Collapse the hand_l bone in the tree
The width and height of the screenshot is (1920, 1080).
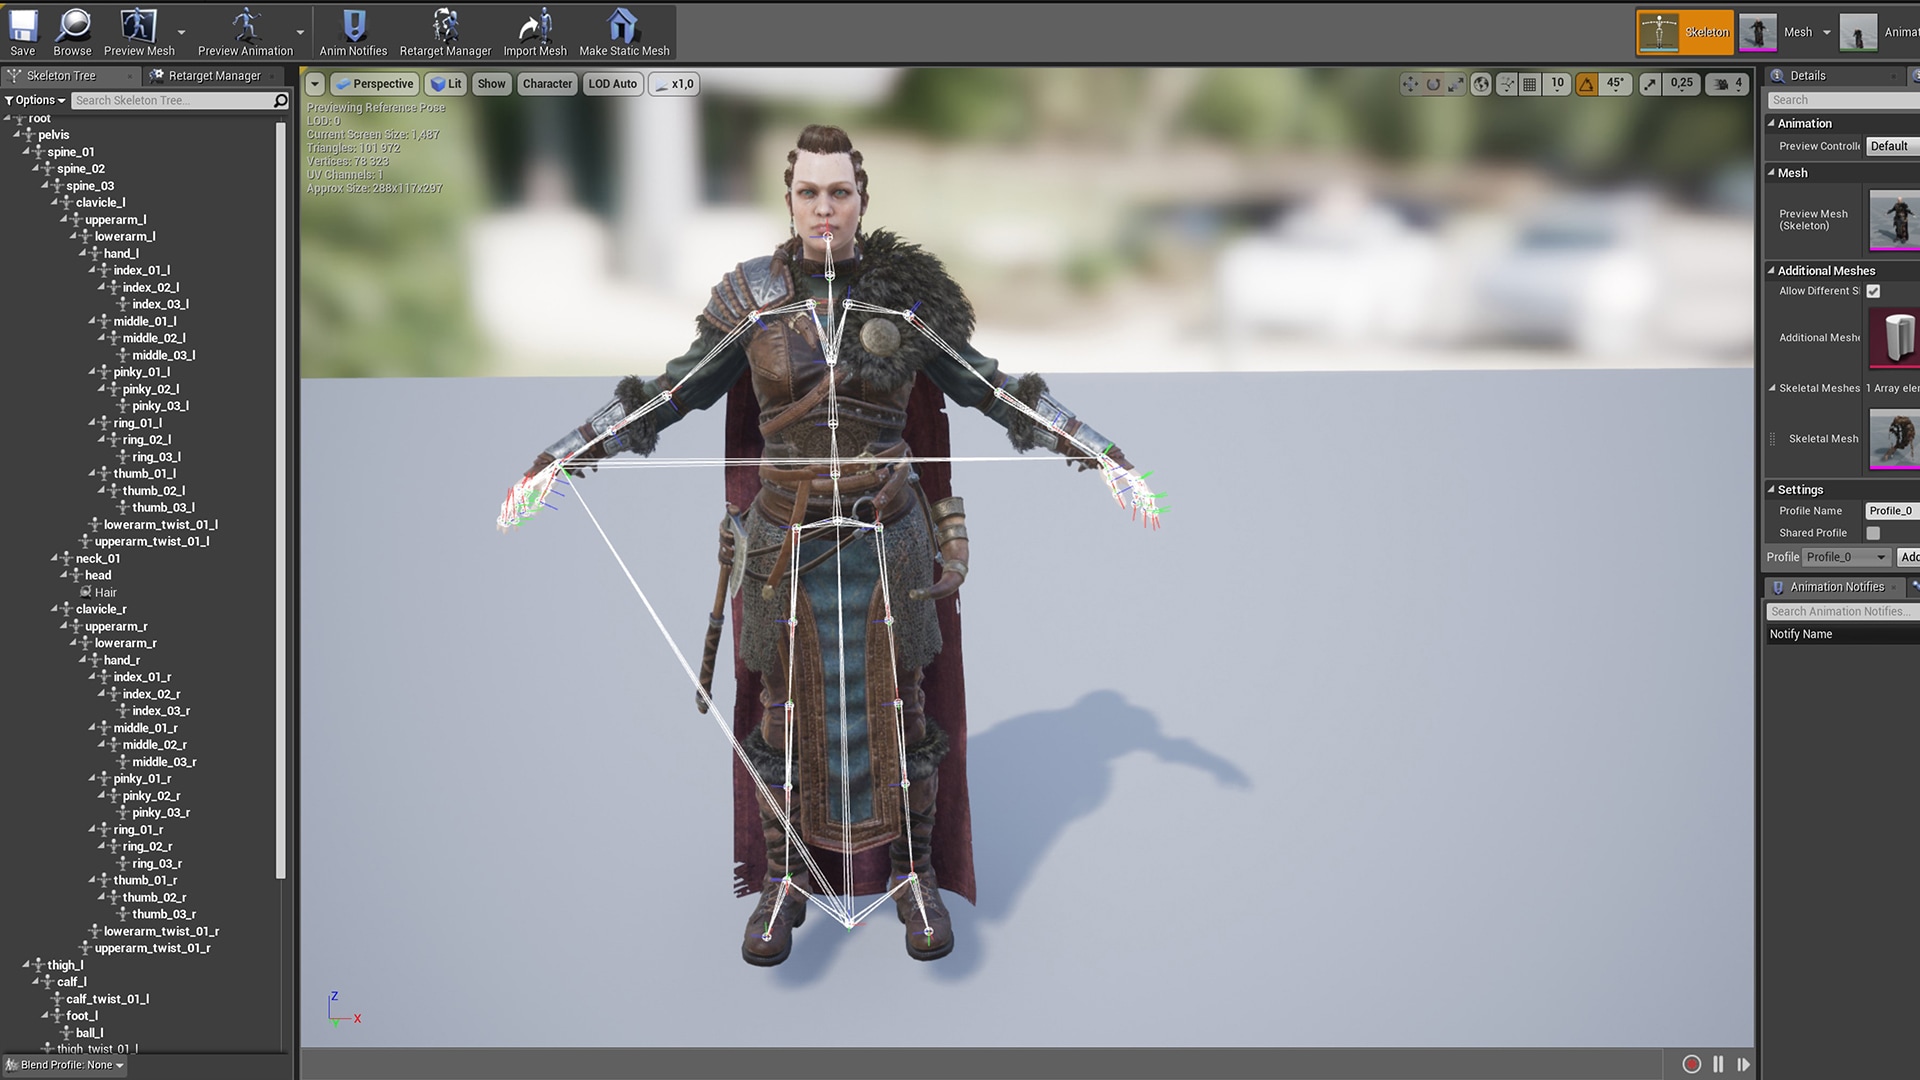click(x=85, y=253)
